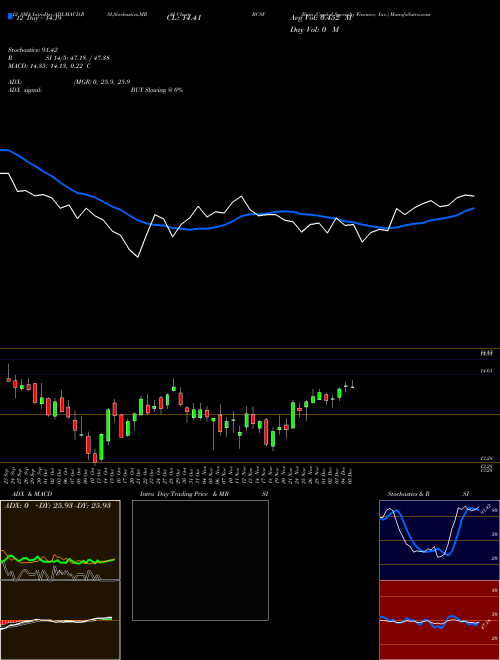Click the '91.42' label on Stochastics panel
Screen dimensions: 500x660
pyautogui.click(x=484, y=507)
